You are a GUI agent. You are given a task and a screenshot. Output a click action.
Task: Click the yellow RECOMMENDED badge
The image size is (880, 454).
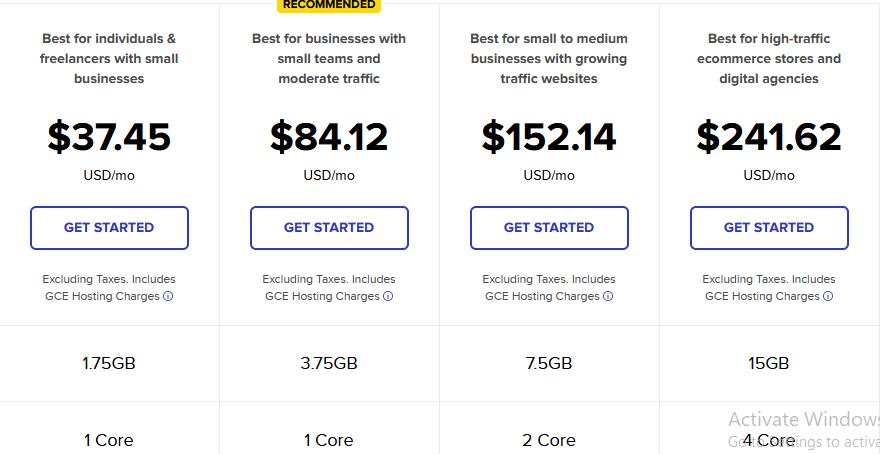click(x=329, y=5)
